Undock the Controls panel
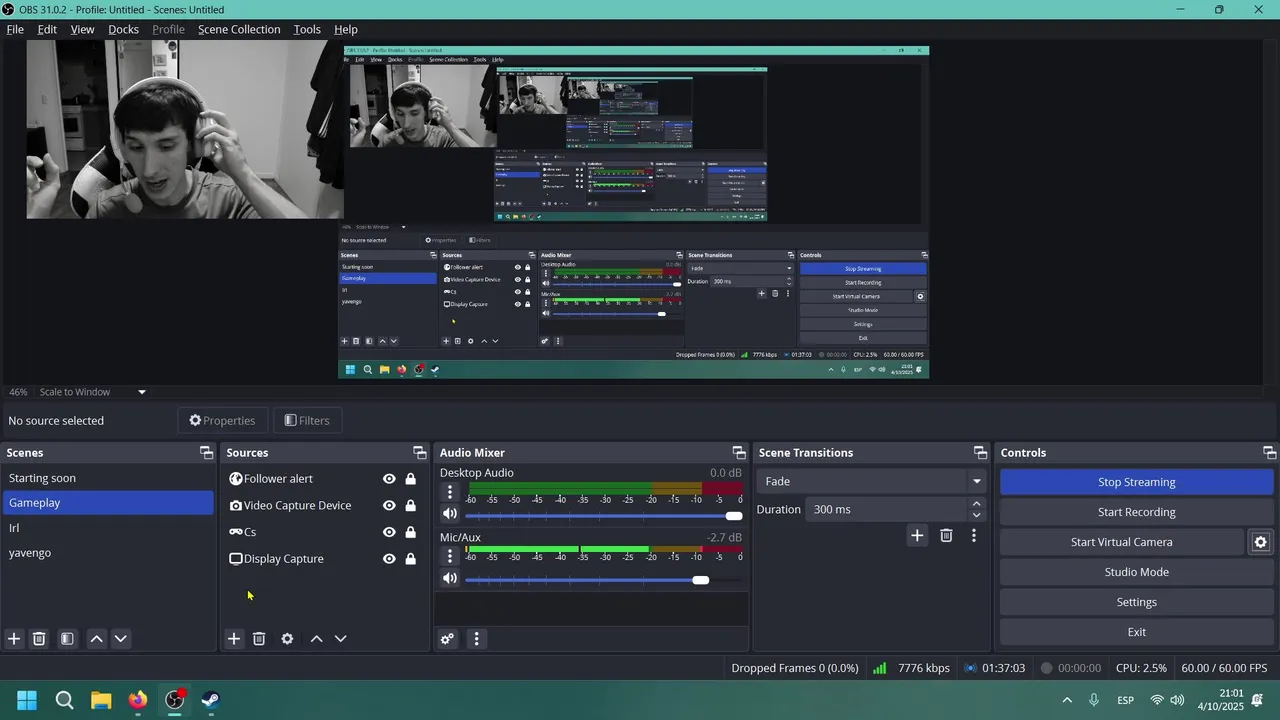 pos(1270,452)
